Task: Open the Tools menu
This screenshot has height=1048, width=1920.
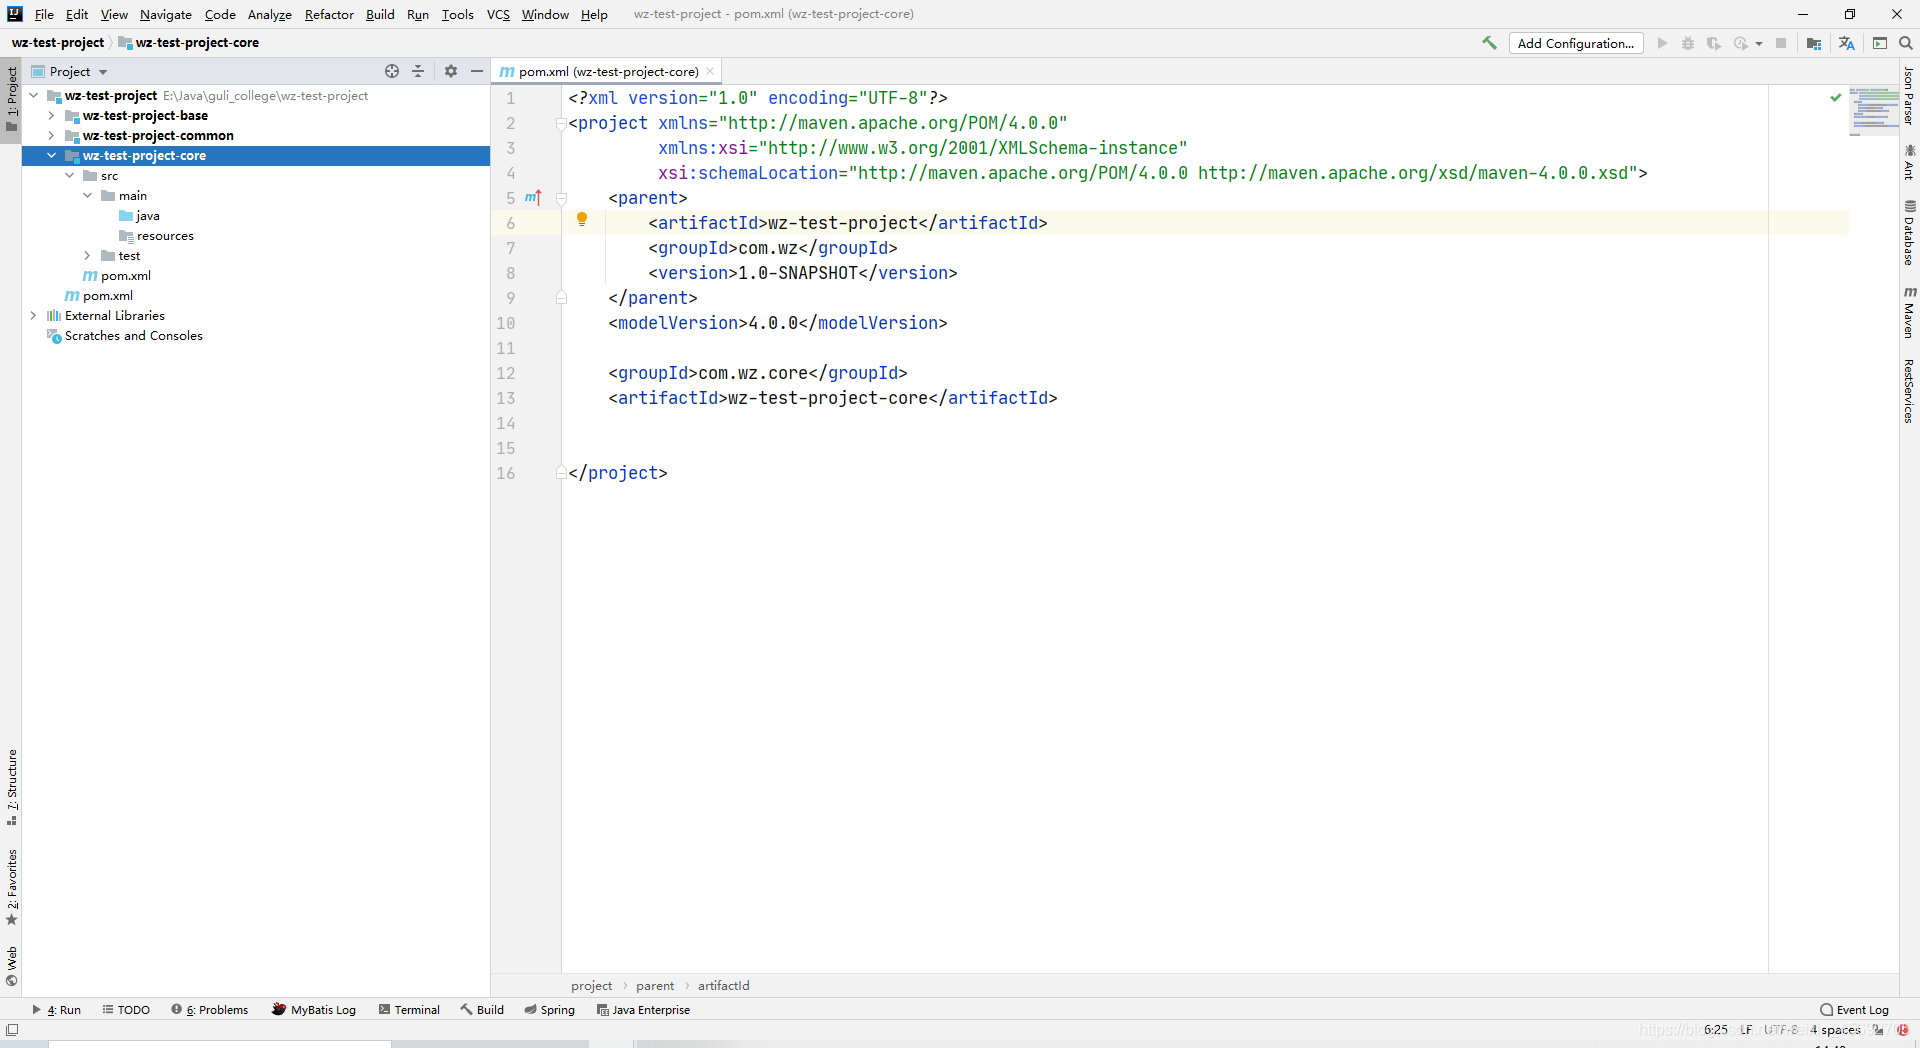Action: coord(458,14)
